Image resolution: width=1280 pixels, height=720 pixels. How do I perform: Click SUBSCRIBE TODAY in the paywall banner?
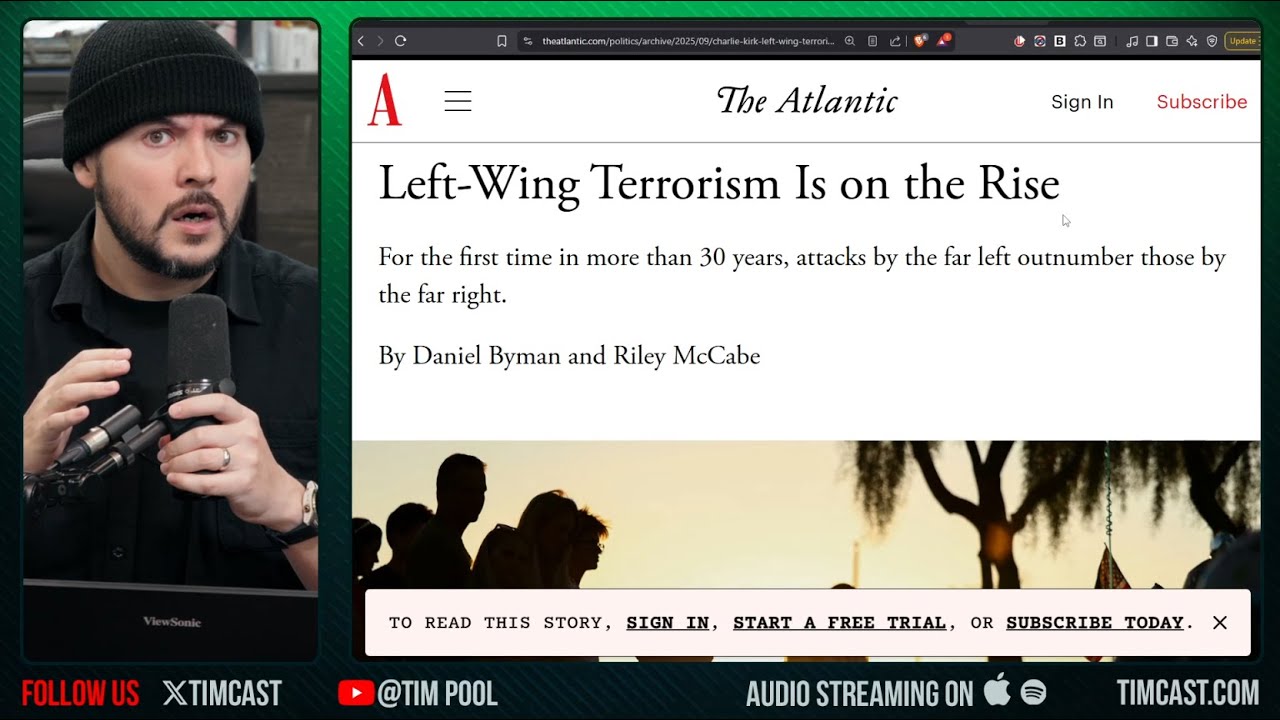pos(1095,623)
